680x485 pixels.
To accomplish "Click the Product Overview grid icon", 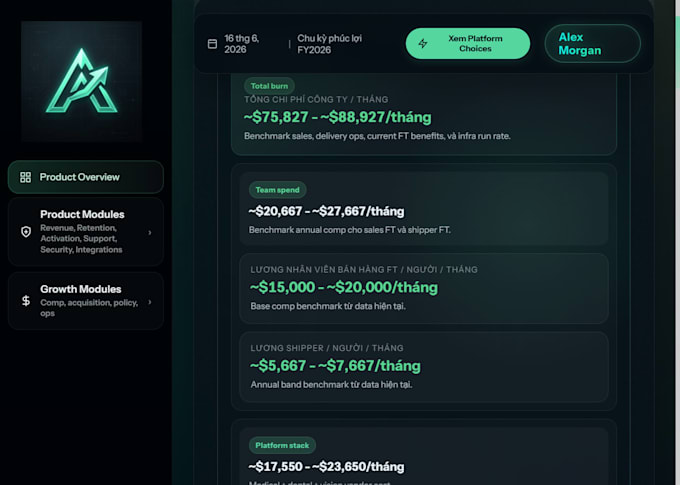I will (26, 177).
